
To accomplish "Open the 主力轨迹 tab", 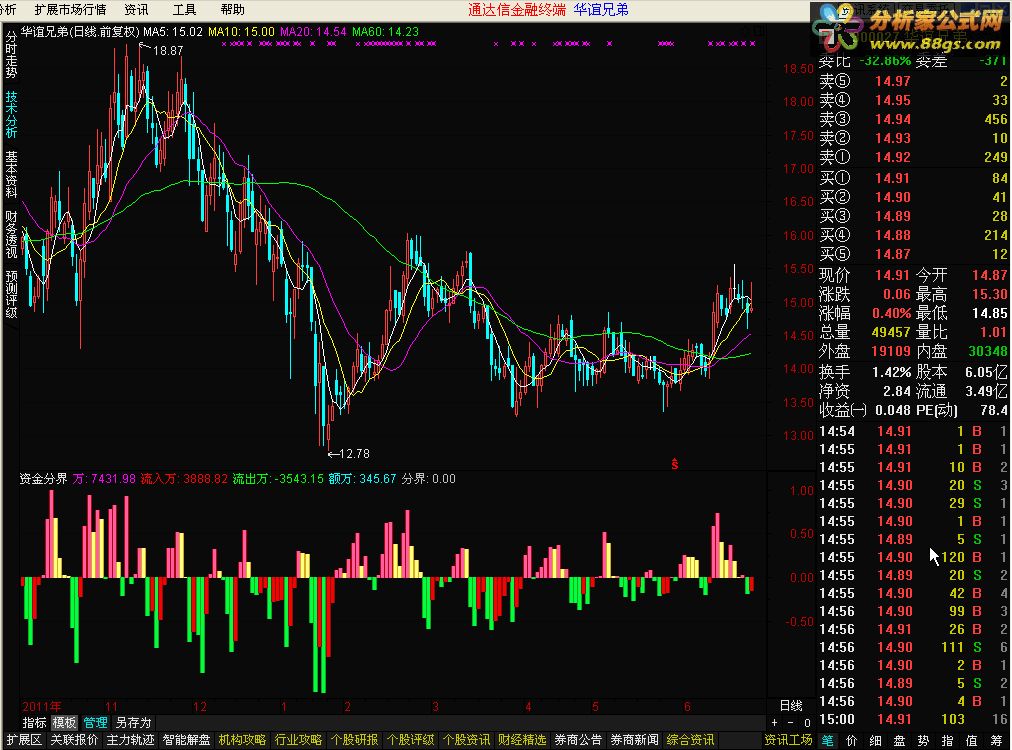I will point(130,740).
